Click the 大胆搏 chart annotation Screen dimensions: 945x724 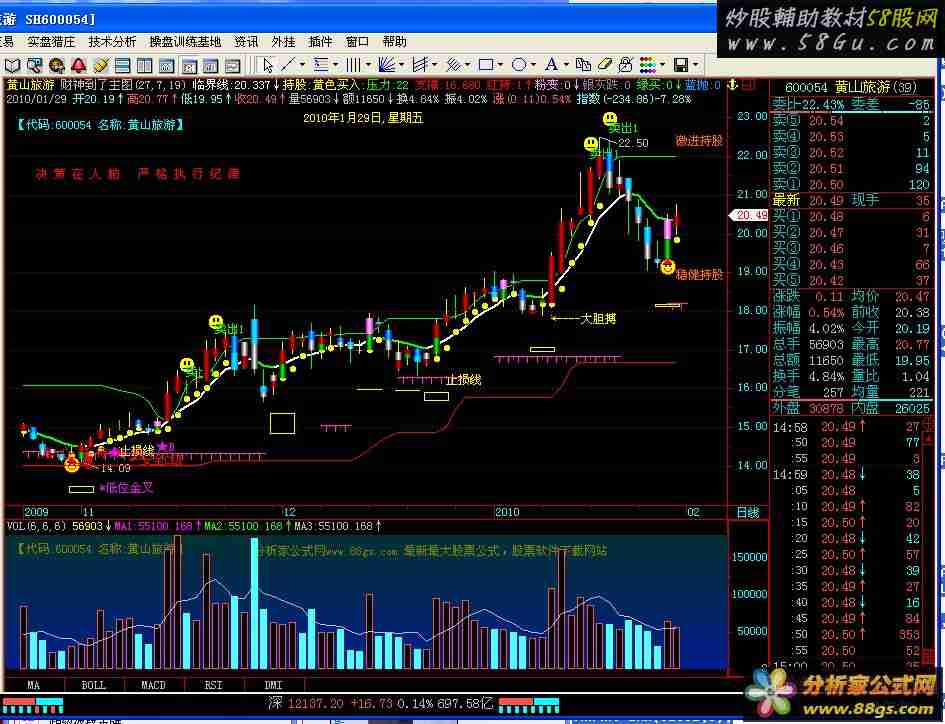point(598,318)
